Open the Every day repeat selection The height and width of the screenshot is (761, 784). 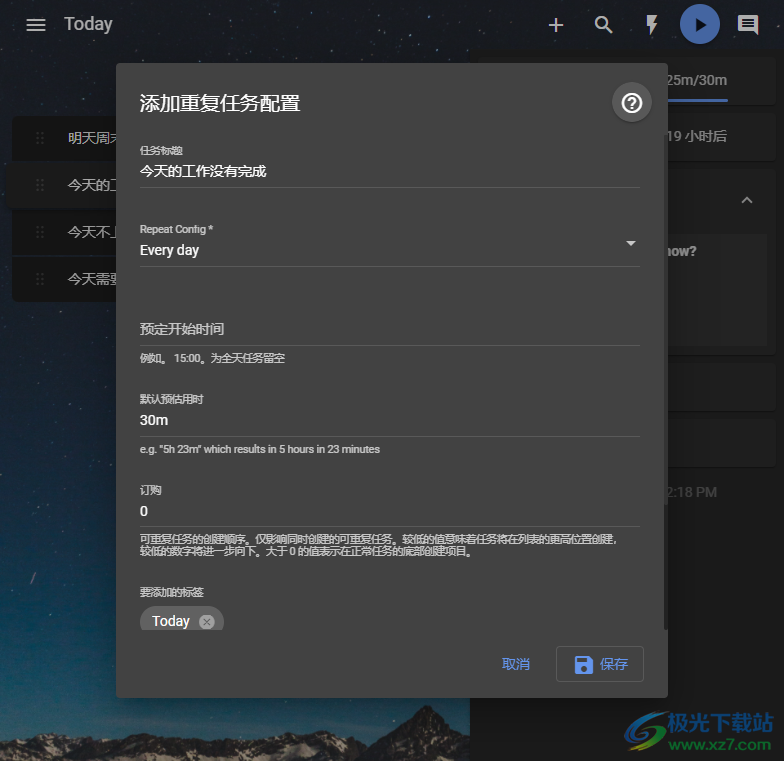[380, 250]
